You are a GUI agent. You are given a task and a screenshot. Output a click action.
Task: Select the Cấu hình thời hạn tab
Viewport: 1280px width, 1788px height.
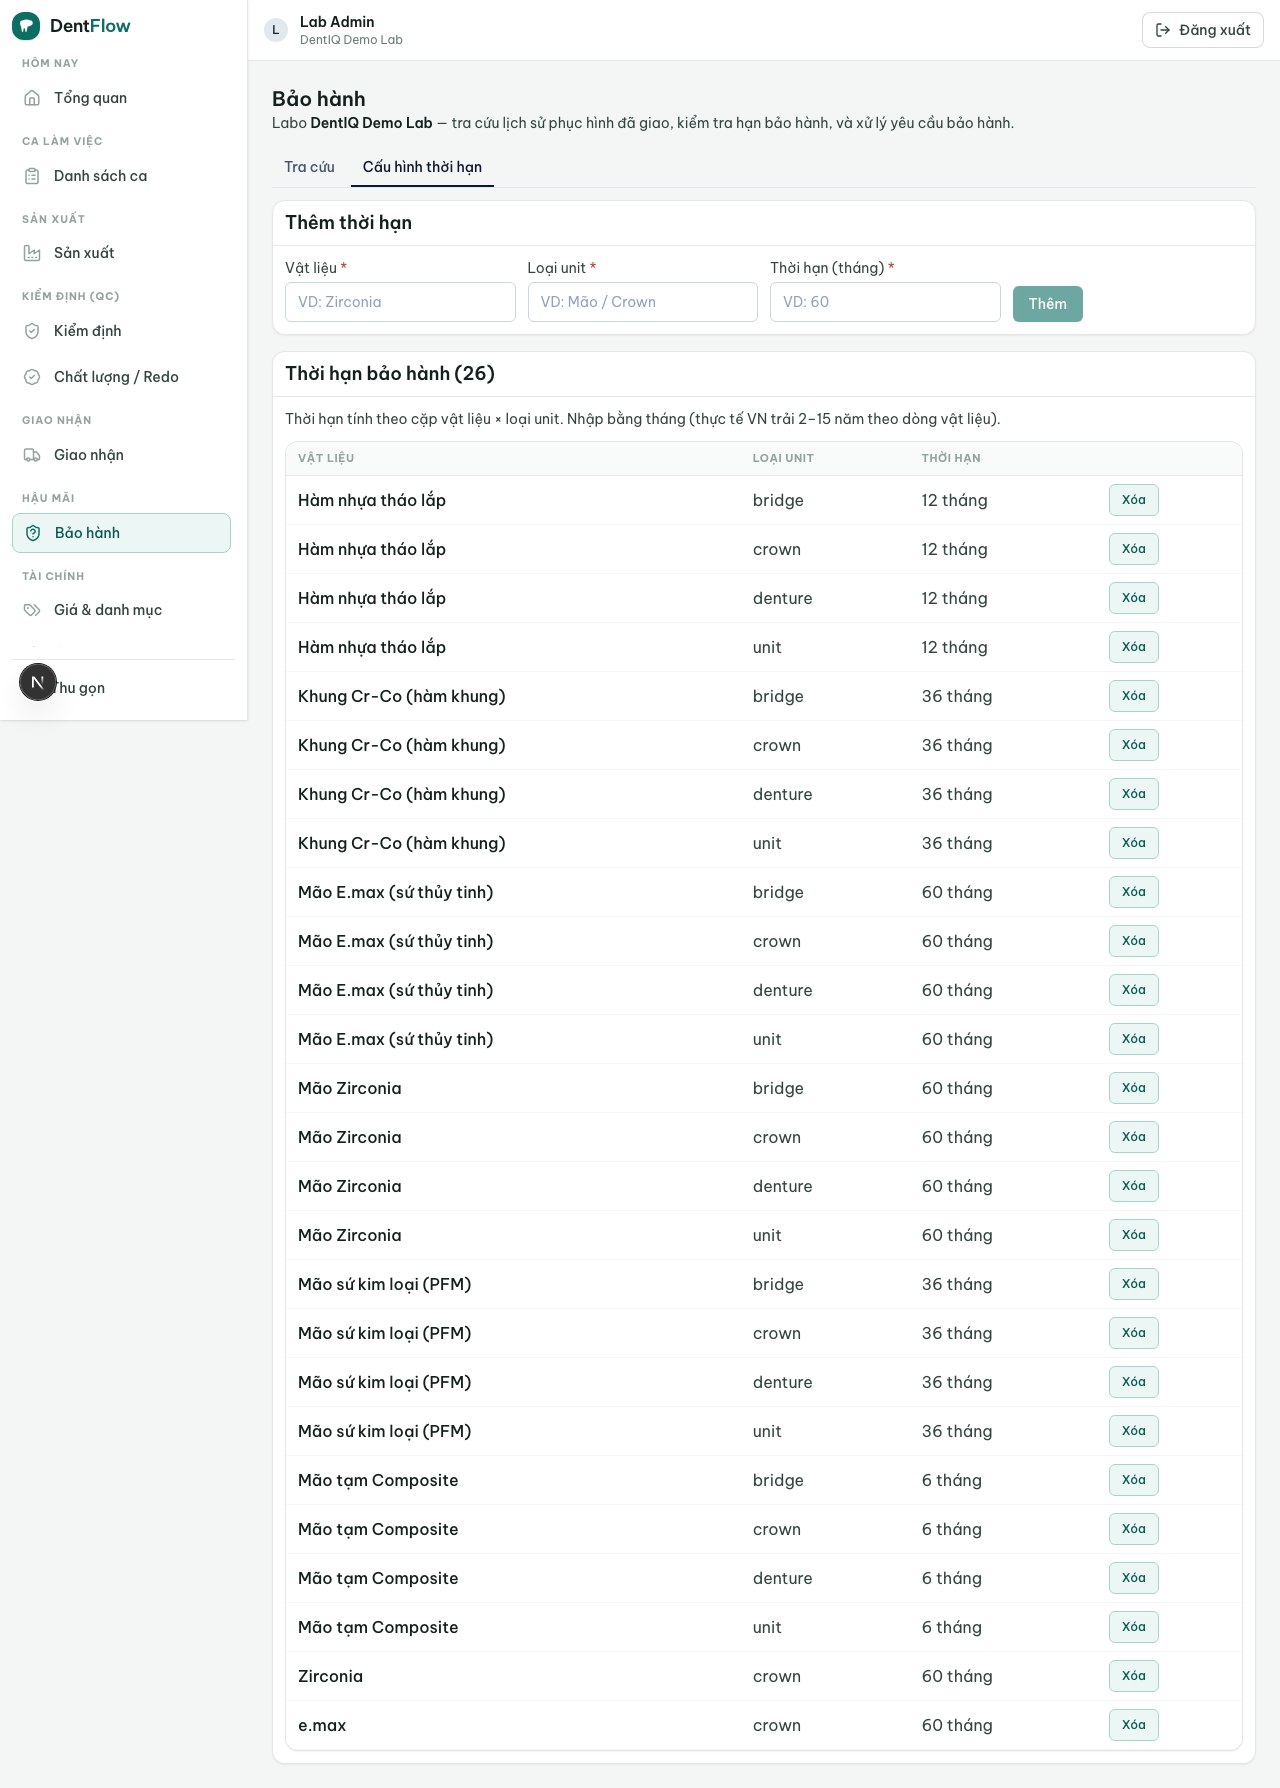pyautogui.click(x=422, y=167)
